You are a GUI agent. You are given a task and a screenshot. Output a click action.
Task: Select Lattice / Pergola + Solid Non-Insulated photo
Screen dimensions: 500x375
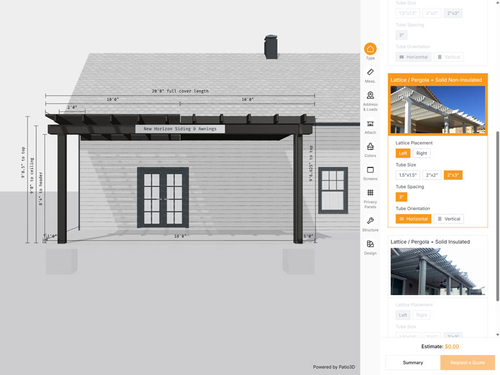[438, 110]
